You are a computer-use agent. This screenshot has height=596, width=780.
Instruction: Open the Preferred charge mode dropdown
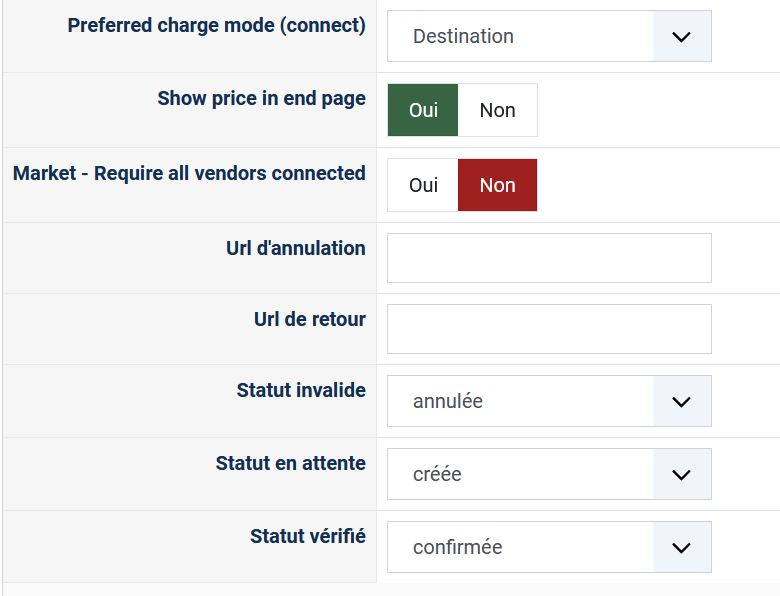520,37
